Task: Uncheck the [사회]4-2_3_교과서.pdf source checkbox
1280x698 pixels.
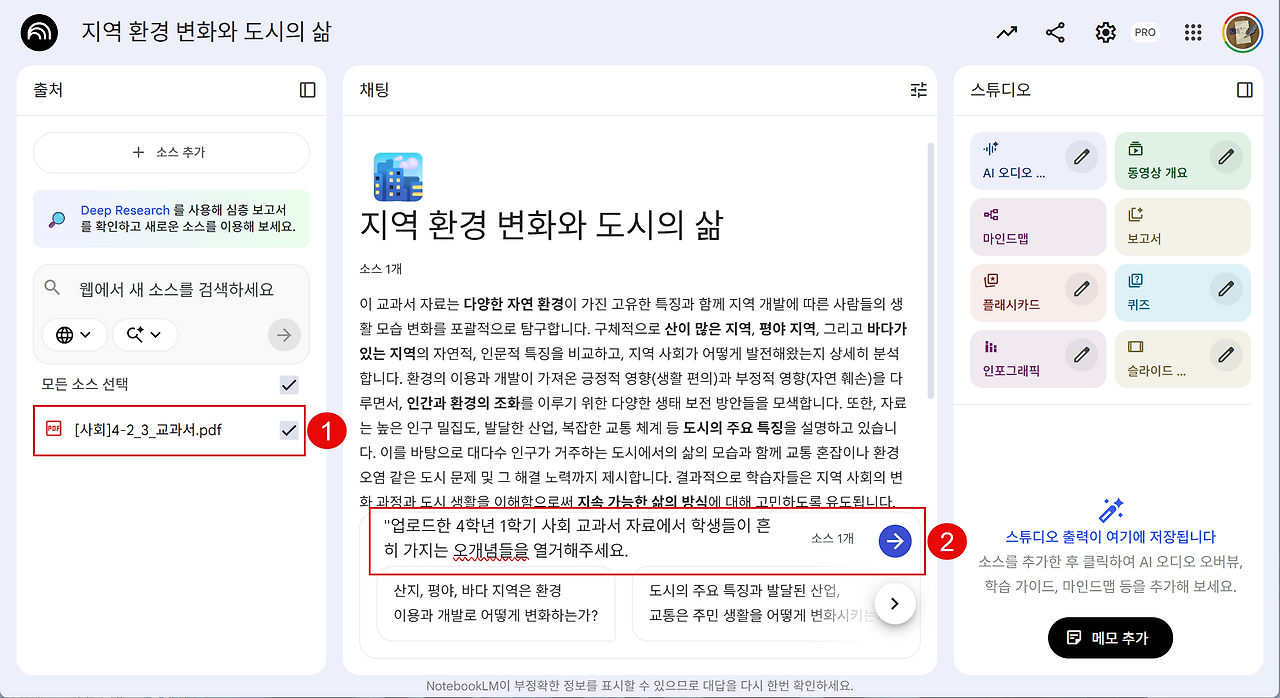Action: coord(289,430)
